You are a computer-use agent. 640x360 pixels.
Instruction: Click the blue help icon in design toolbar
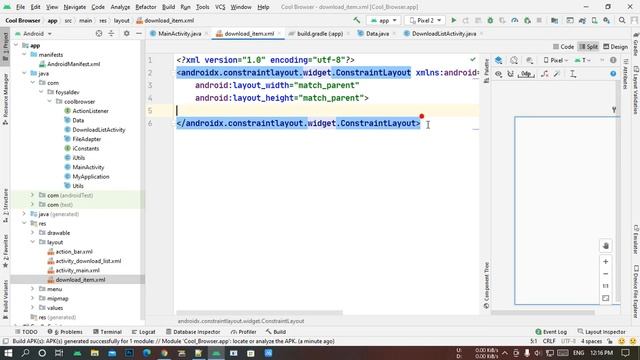[613, 74]
